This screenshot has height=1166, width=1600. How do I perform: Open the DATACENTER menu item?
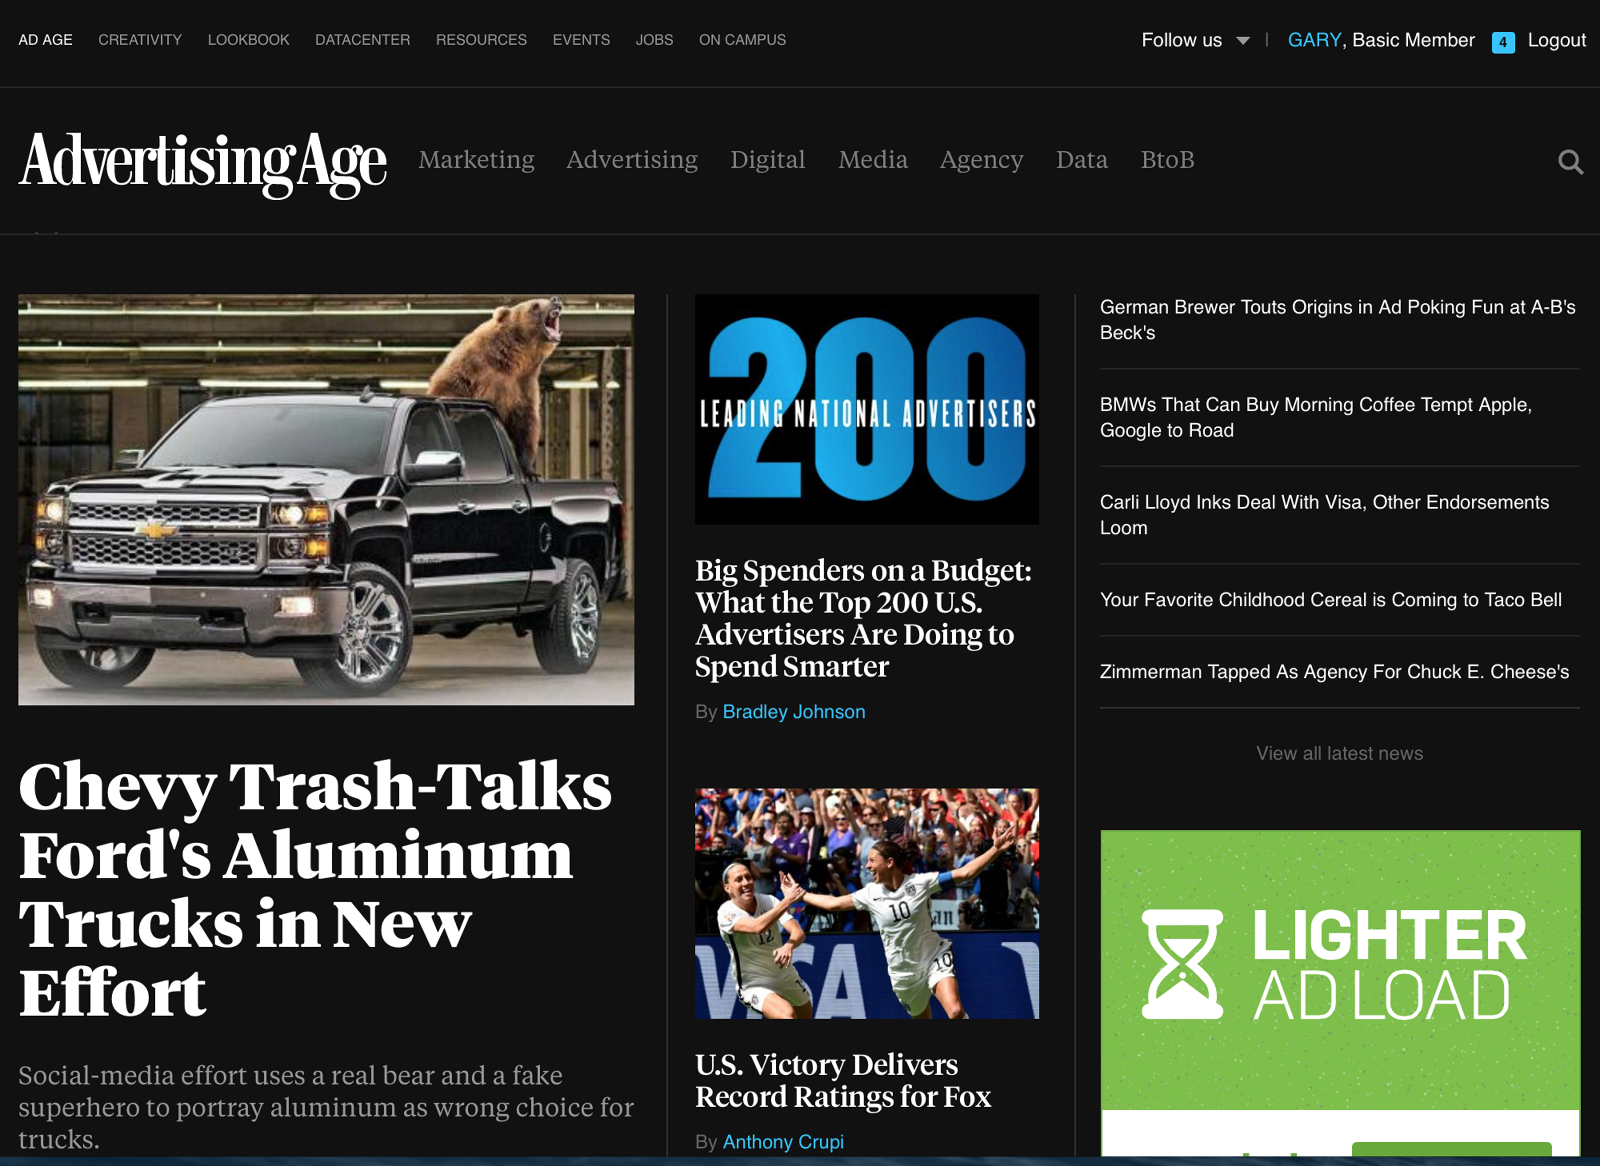click(362, 40)
